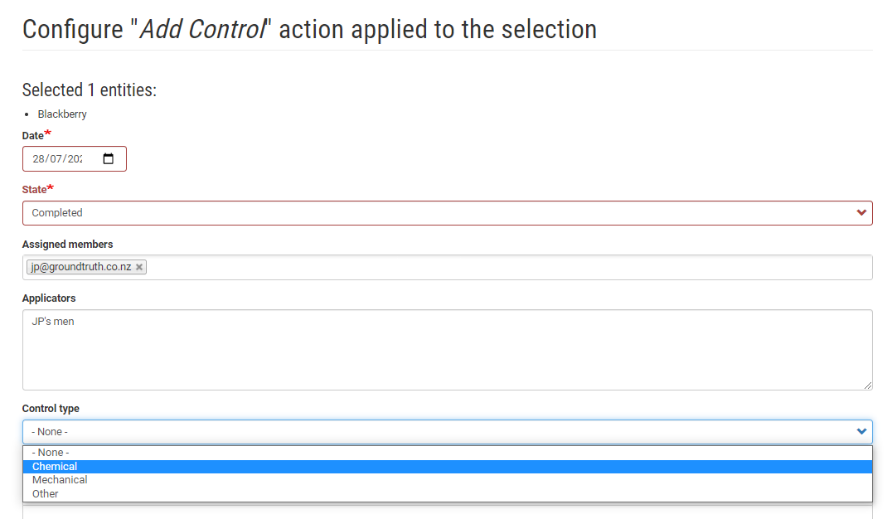Click the month portion of the Date
Viewport: 887px width, 519px height.
click(55, 159)
